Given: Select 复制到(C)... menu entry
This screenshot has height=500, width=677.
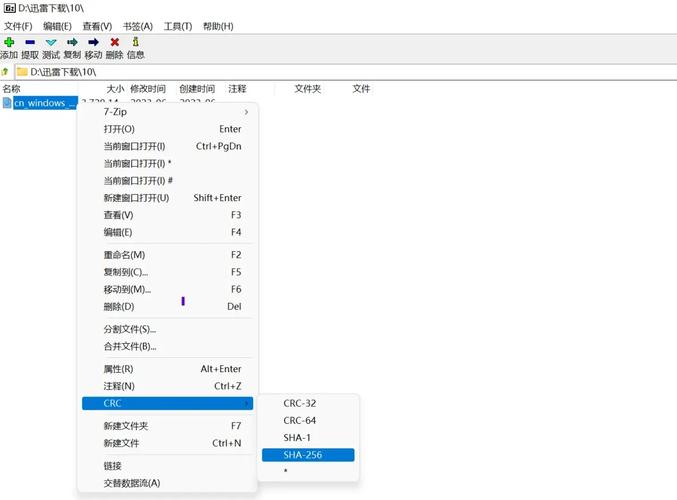Looking at the screenshot, I should [x=168, y=272].
